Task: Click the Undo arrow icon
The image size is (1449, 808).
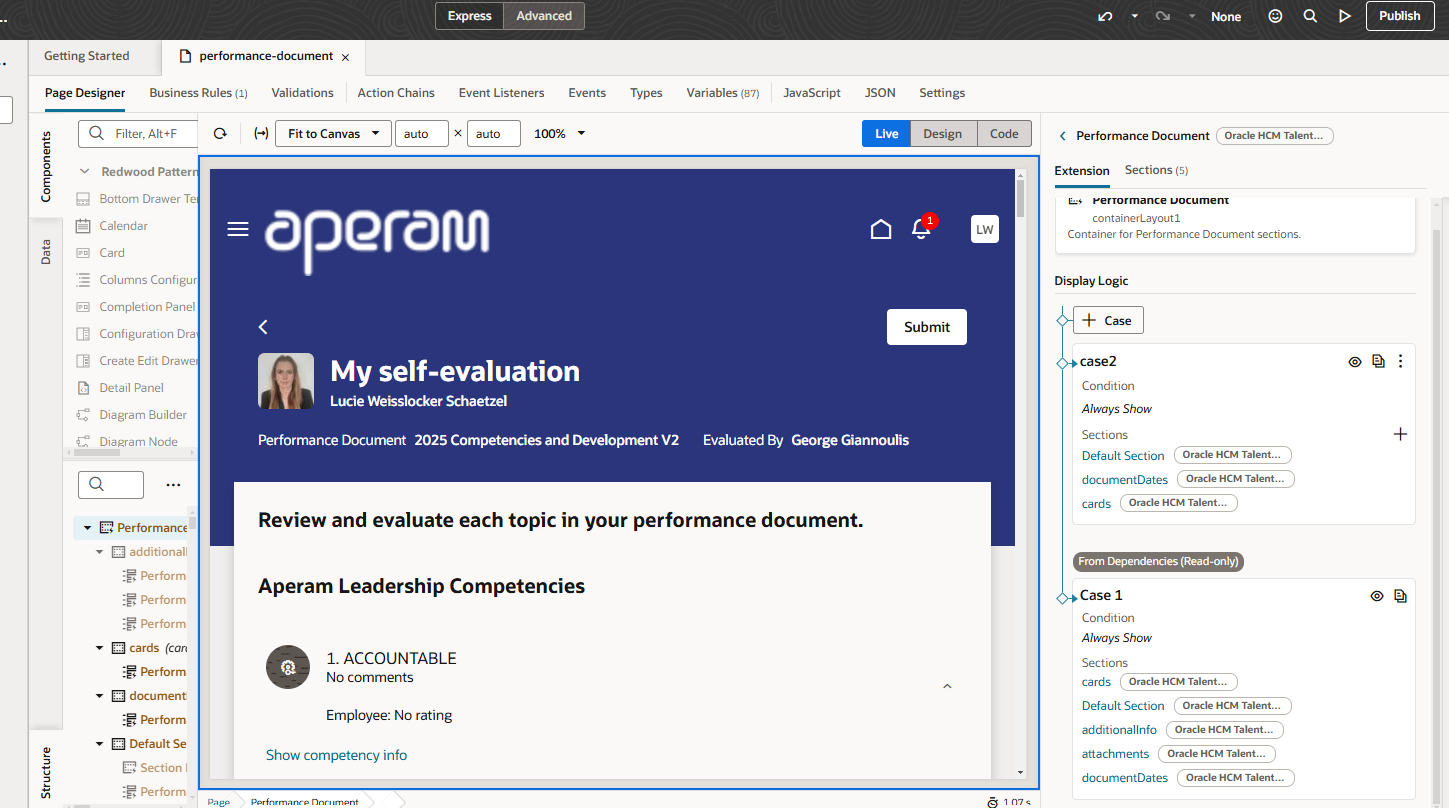Action: (1105, 16)
